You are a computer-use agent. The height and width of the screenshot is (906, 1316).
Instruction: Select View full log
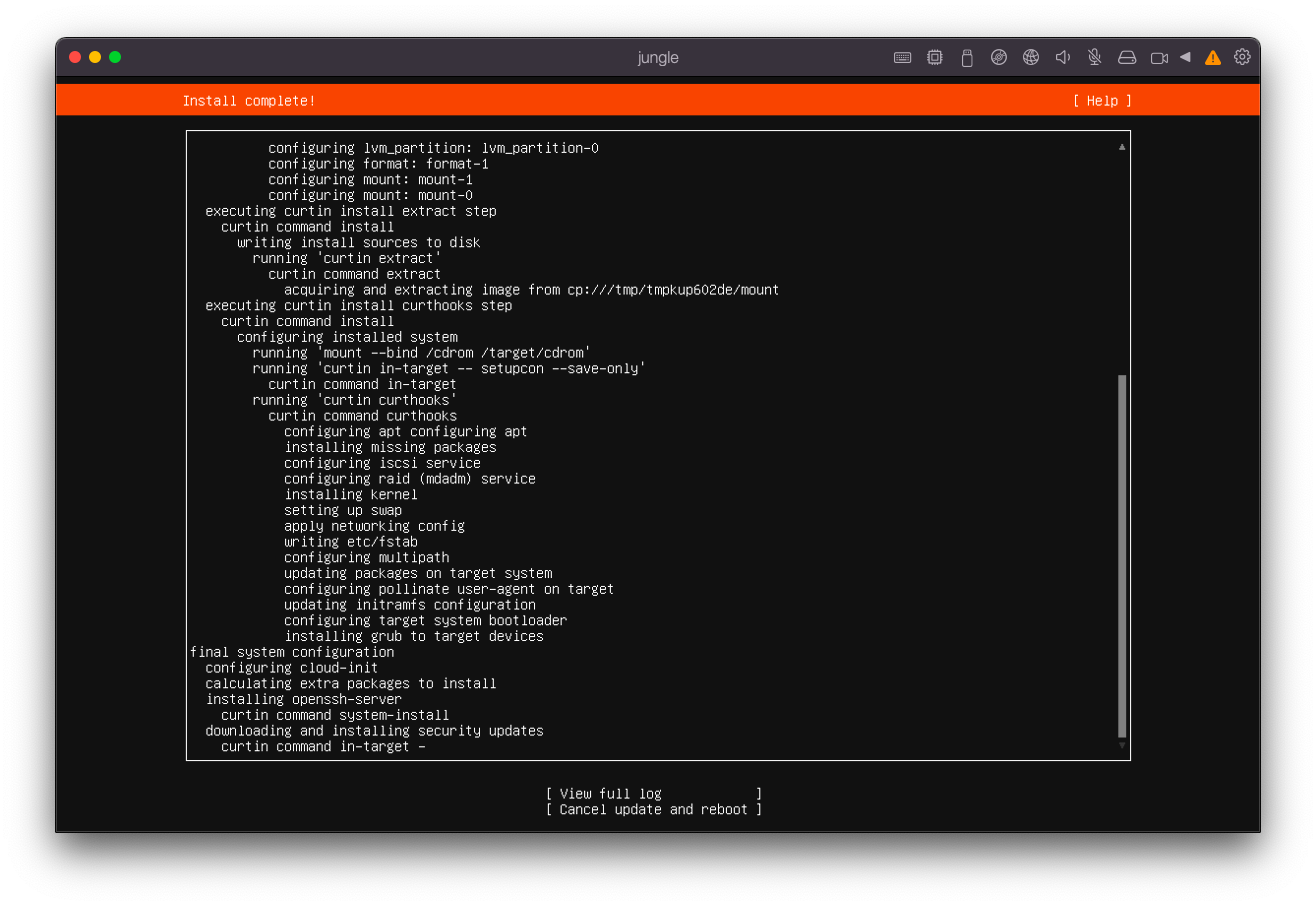click(654, 794)
